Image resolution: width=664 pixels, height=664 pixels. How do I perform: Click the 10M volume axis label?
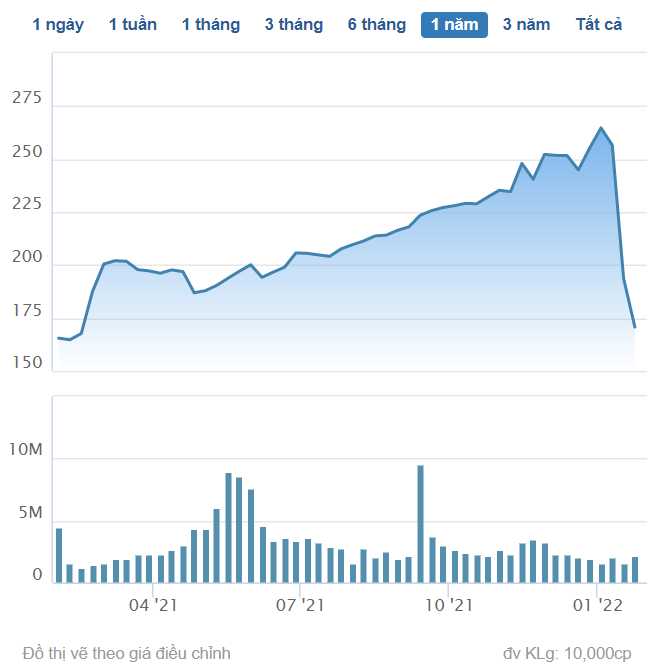[x=26, y=452]
